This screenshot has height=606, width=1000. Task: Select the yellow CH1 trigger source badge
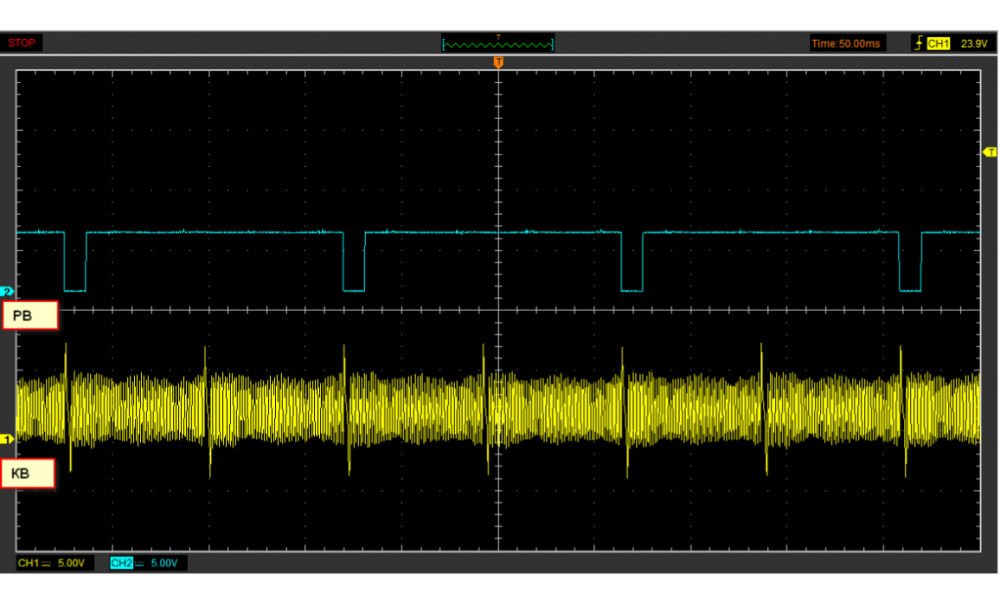click(938, 44)
